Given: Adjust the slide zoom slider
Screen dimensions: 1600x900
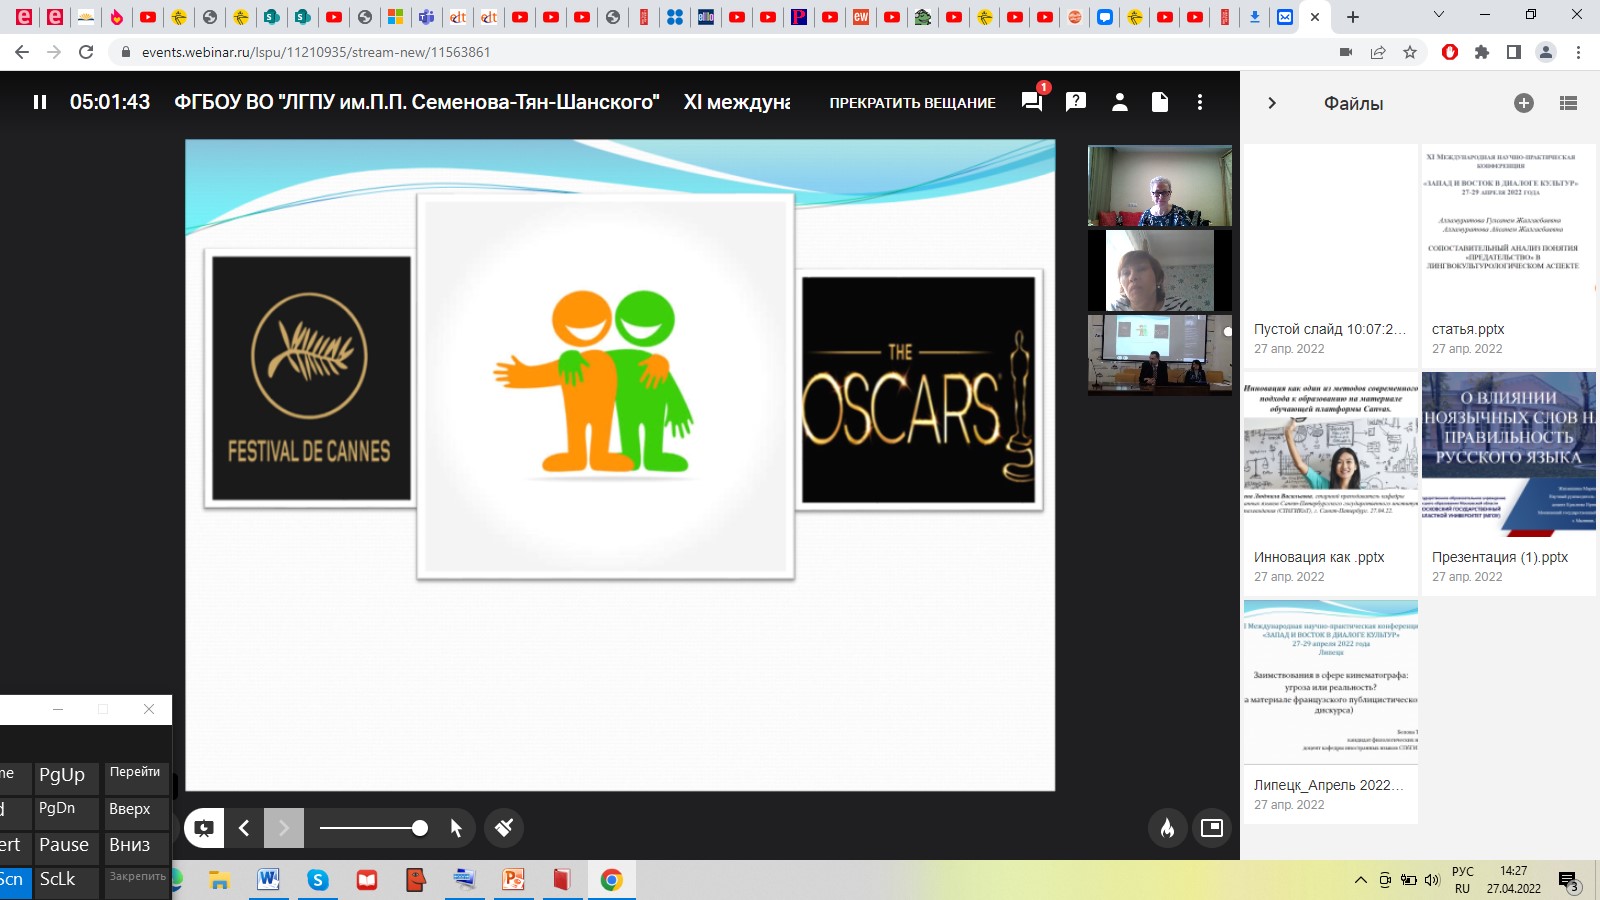Looking at the screenshot, I should point(373,828).
